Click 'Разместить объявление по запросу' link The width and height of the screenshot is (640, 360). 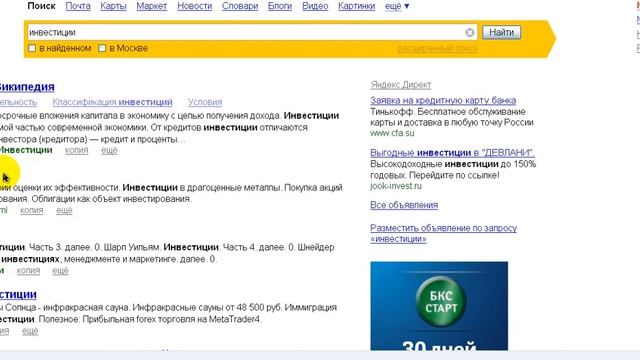(444, 233)
